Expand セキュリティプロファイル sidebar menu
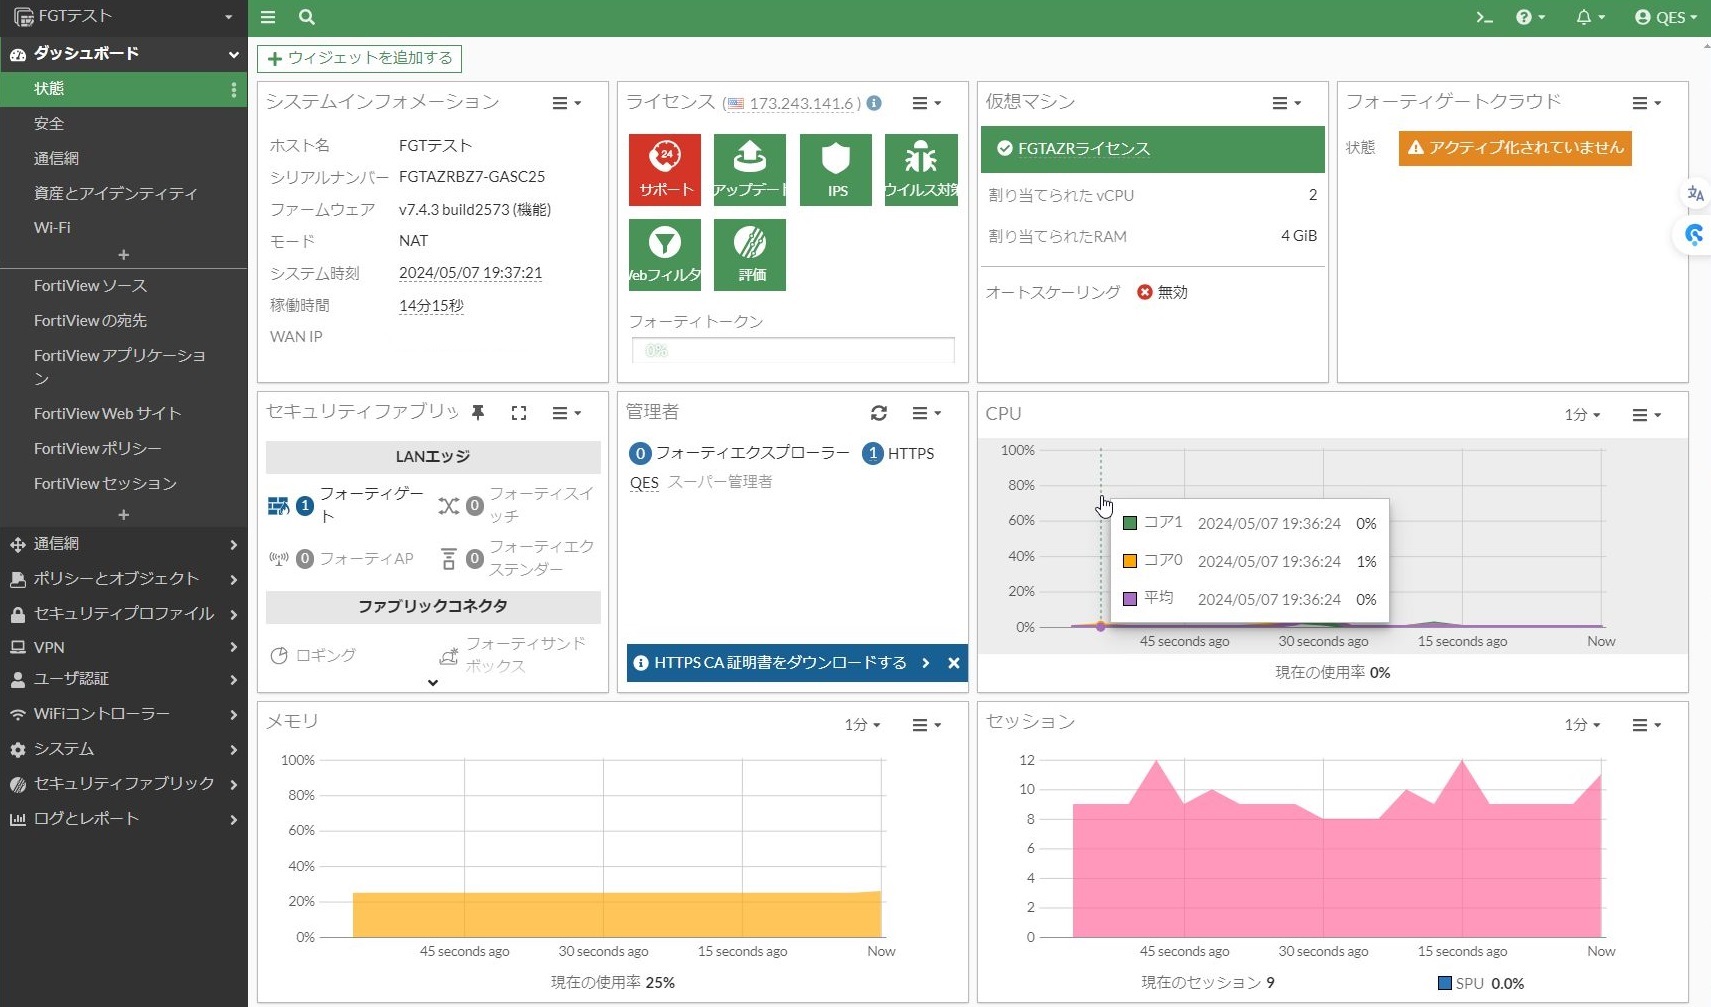This screenshot has width=1711, height=1007. 123,614
